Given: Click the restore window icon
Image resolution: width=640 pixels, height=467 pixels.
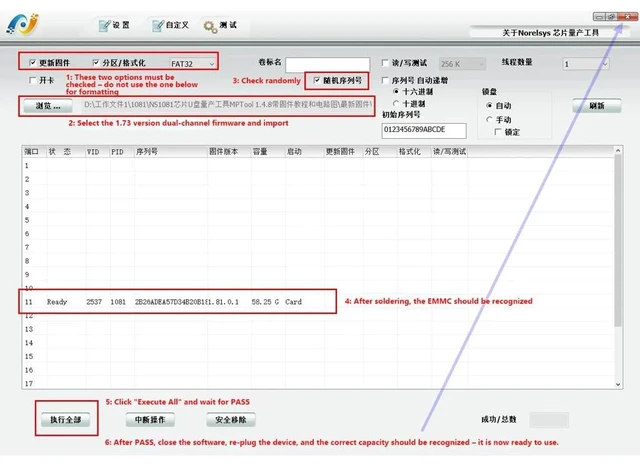Looking at the screenshot, I should pos(611,17).
